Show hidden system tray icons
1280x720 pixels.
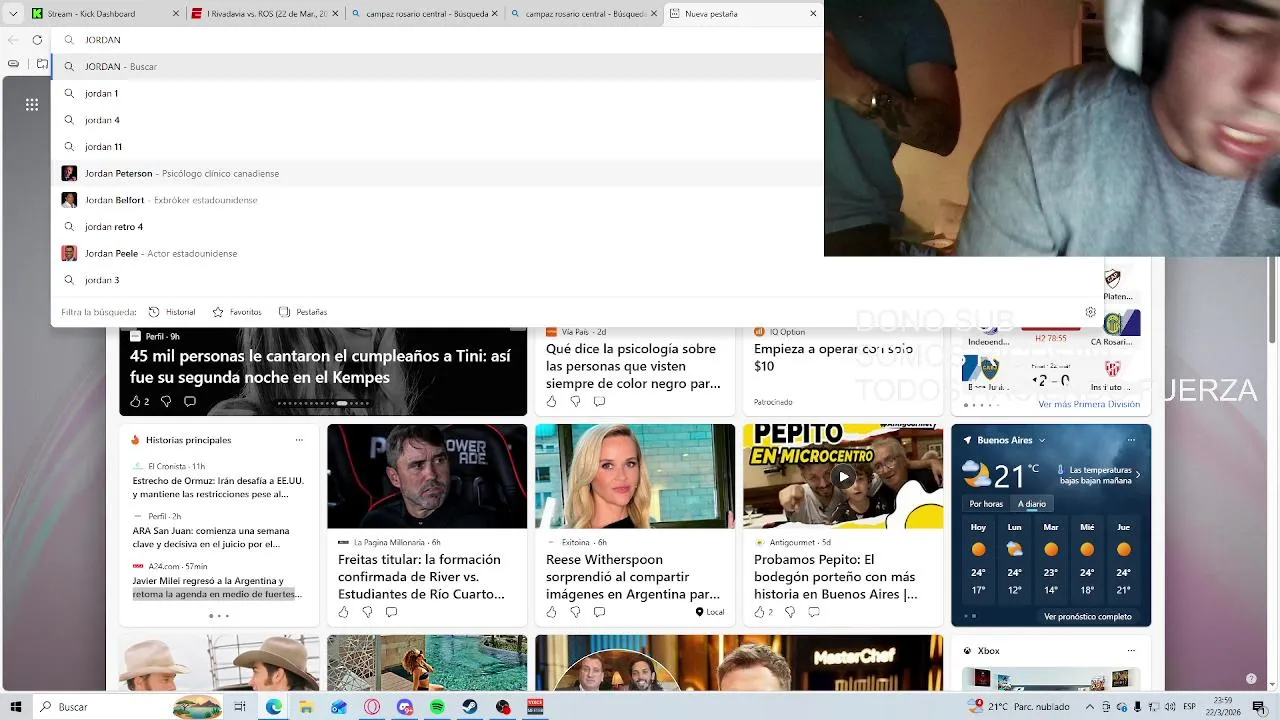tap(1090, 707)
